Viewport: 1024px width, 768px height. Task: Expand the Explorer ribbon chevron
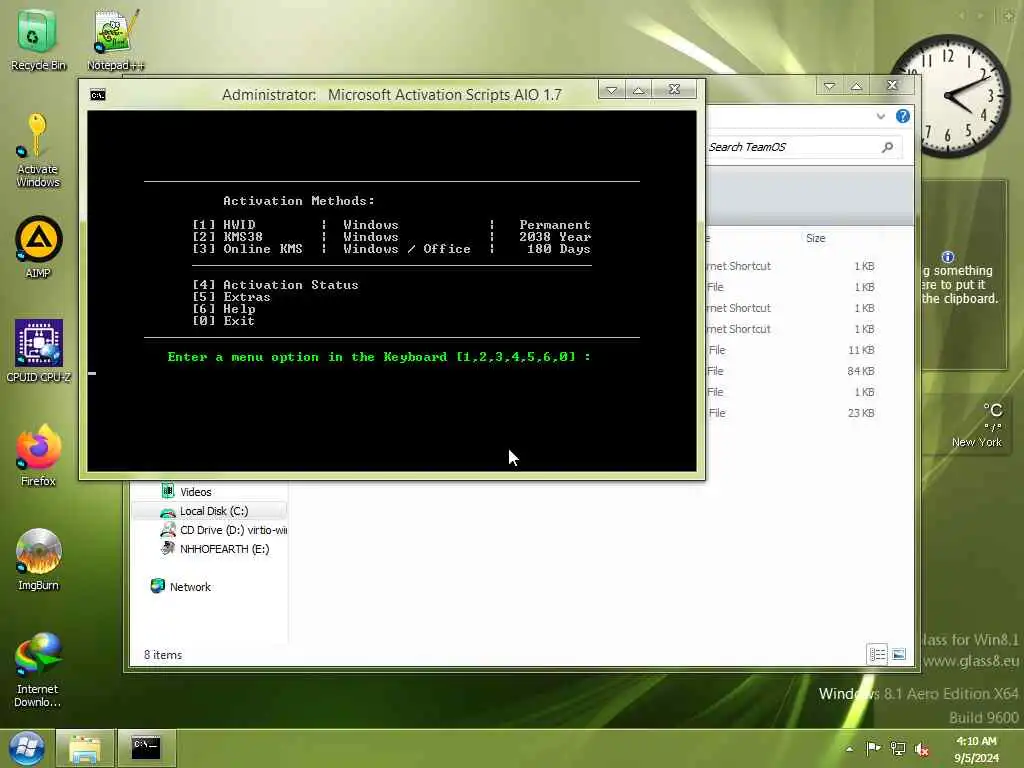880,116
